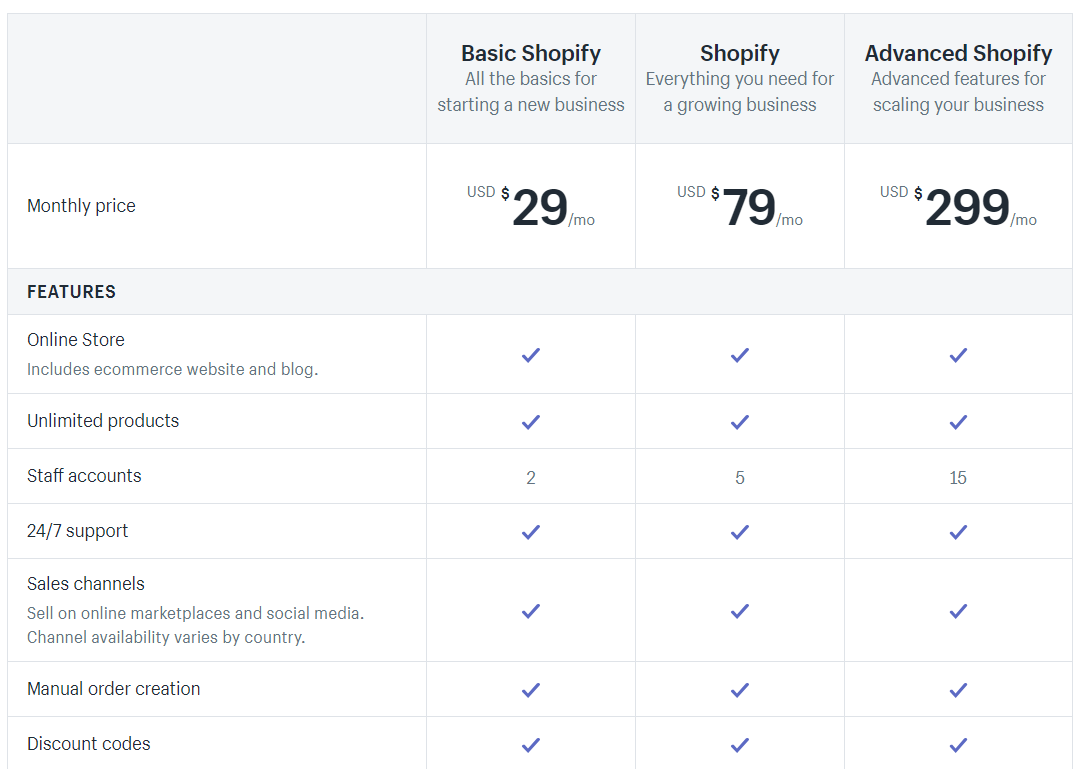Click the Discount codes checkmark under Basic Shopify
Screen dimensions: 1085x769
pyautogui.click(x=531, y=745)
